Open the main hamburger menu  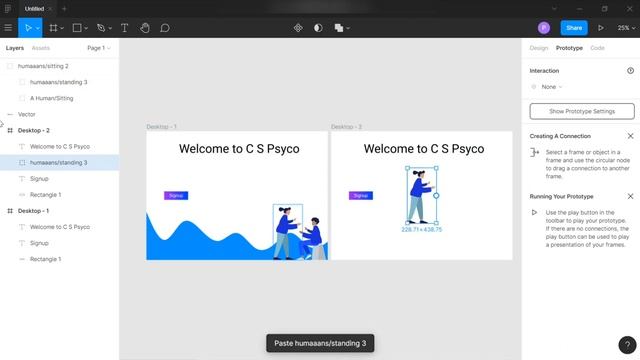pyautogui.click(x=8, y=28)
